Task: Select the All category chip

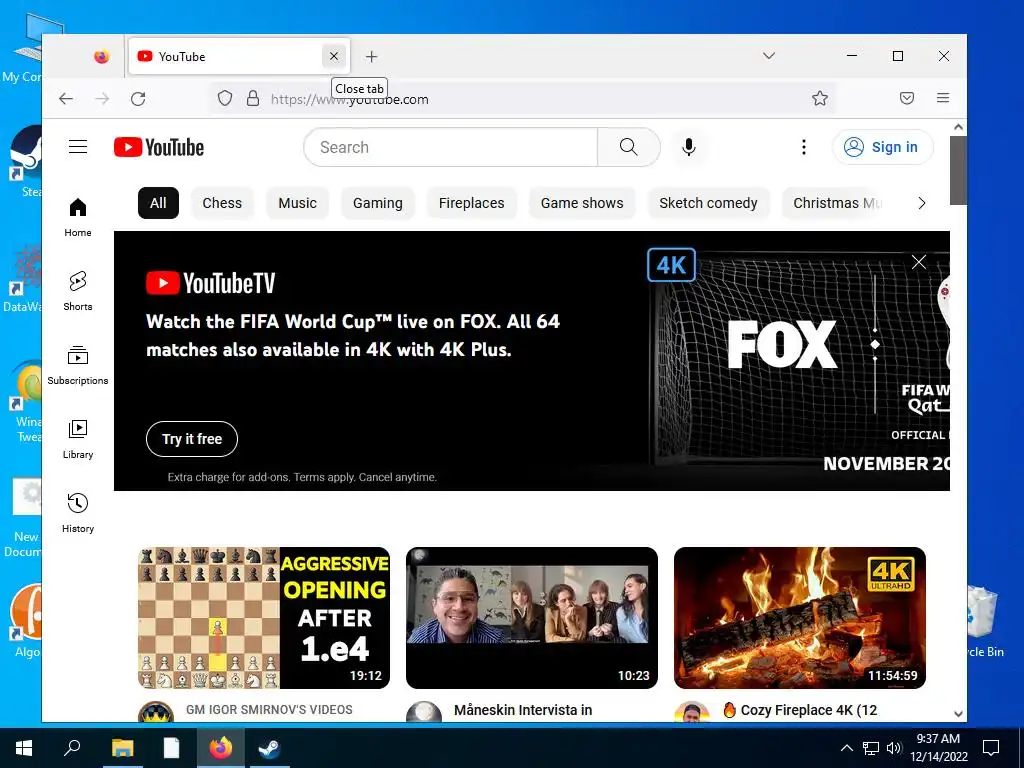Action: pos(158,203)
